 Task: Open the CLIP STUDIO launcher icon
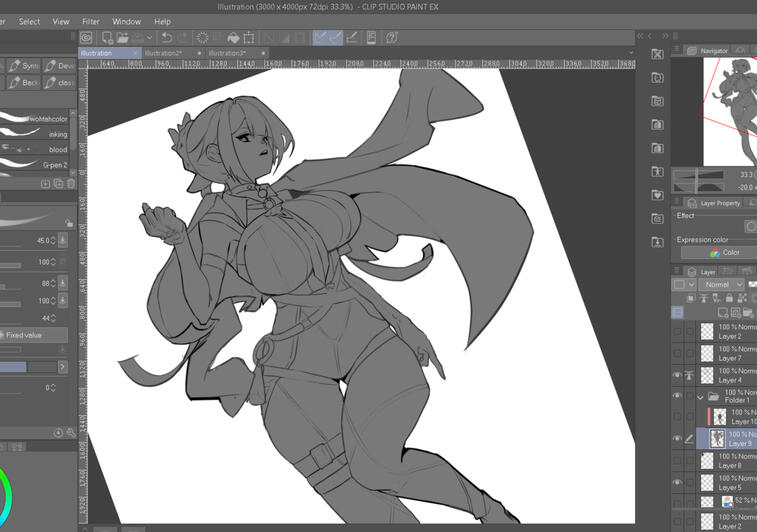(x=86, y=38)
